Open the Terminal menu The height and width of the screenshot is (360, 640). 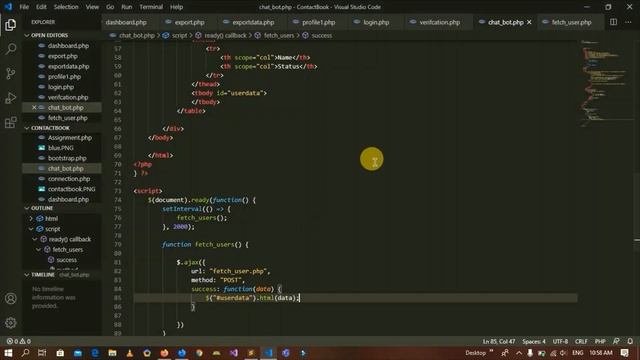[x=151, y=7]
